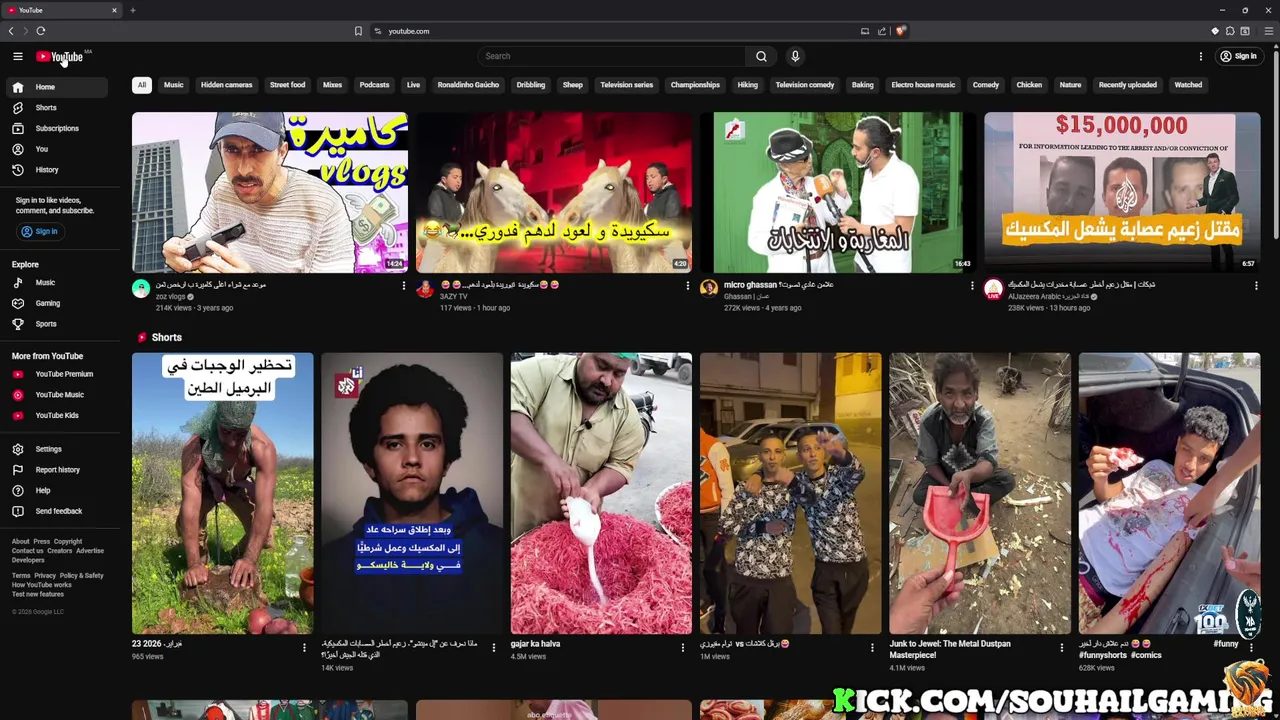Open the options menu for the micro ghassan video

(972, 286)
